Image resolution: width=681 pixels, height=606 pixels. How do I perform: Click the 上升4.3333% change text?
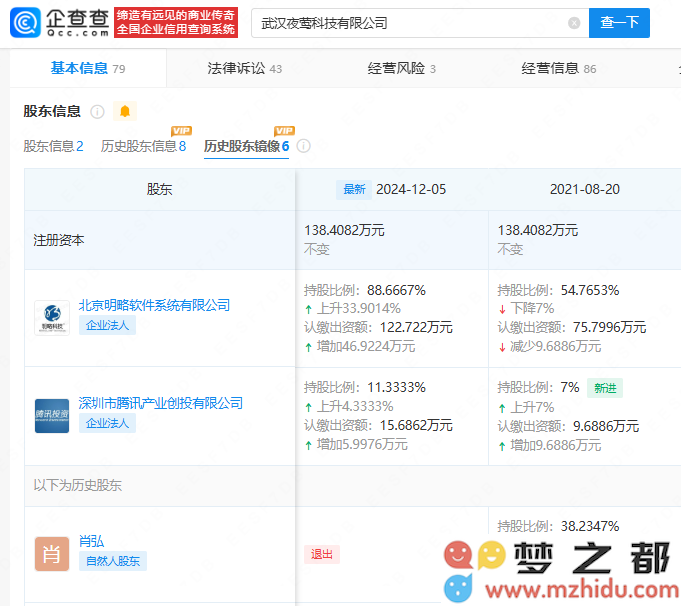pos(355,406)
